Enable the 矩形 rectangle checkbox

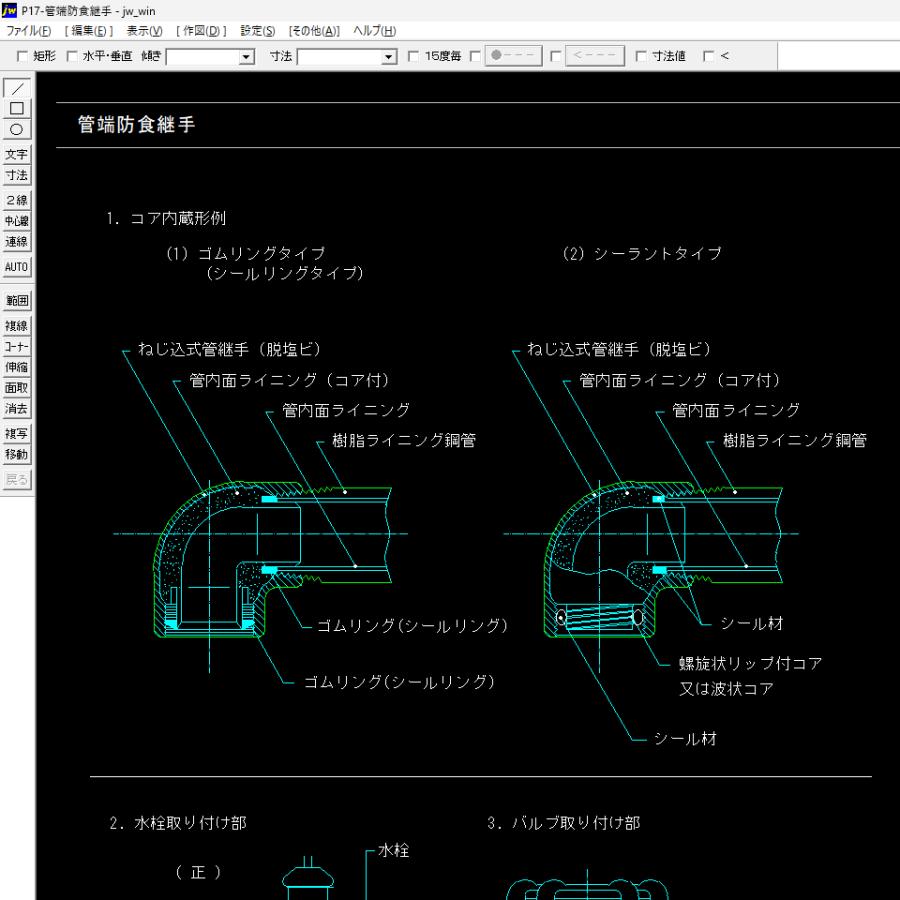22,56
